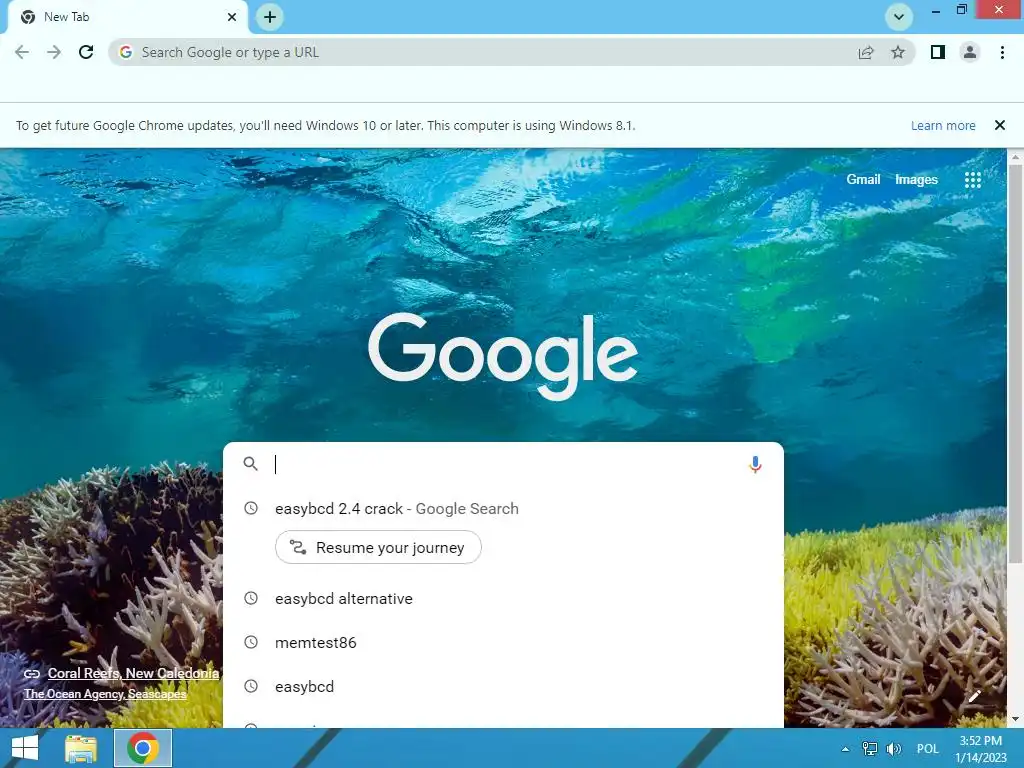The height and width of the screenshot is (768, 1024).
Task: Start voice search with the microphone
Action: (x=755, y=464)
